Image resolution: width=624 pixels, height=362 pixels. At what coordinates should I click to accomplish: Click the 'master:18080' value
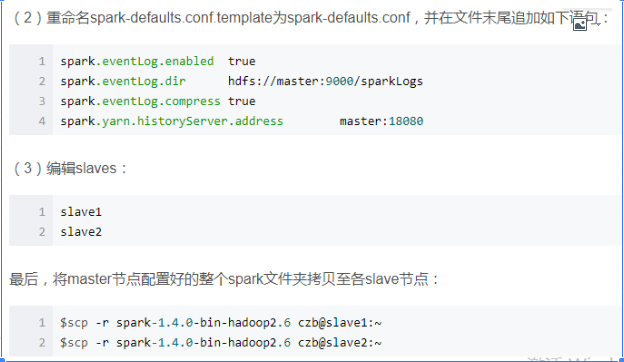click(381, 121)
